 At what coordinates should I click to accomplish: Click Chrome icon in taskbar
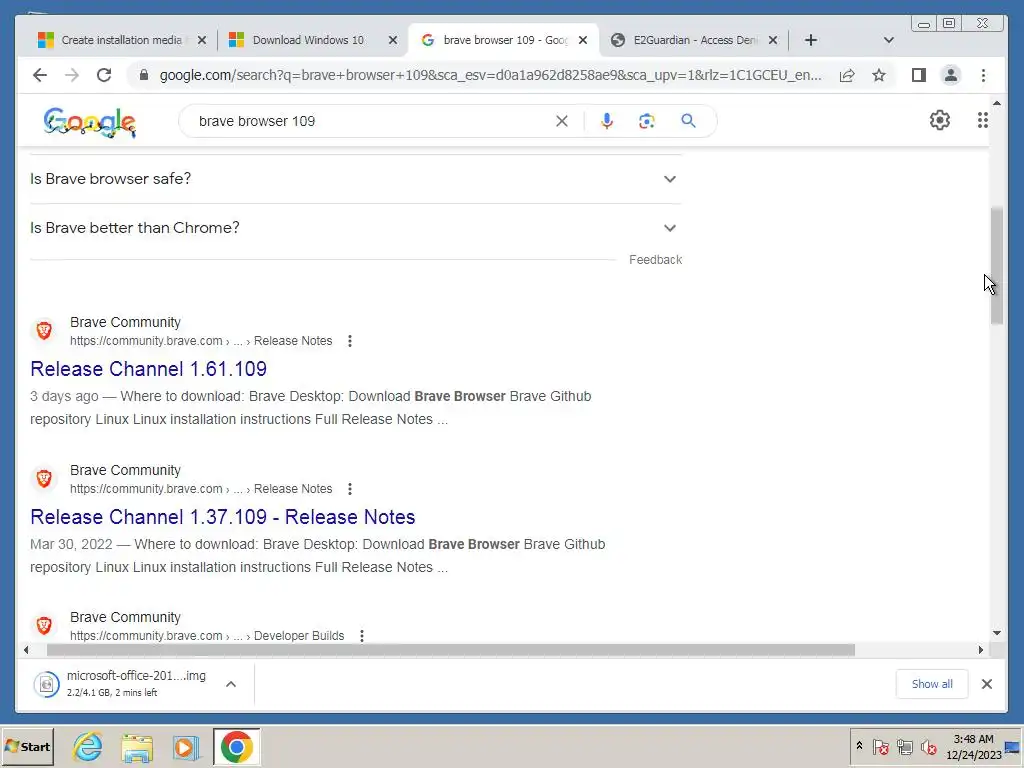click(x=236, y=746)
